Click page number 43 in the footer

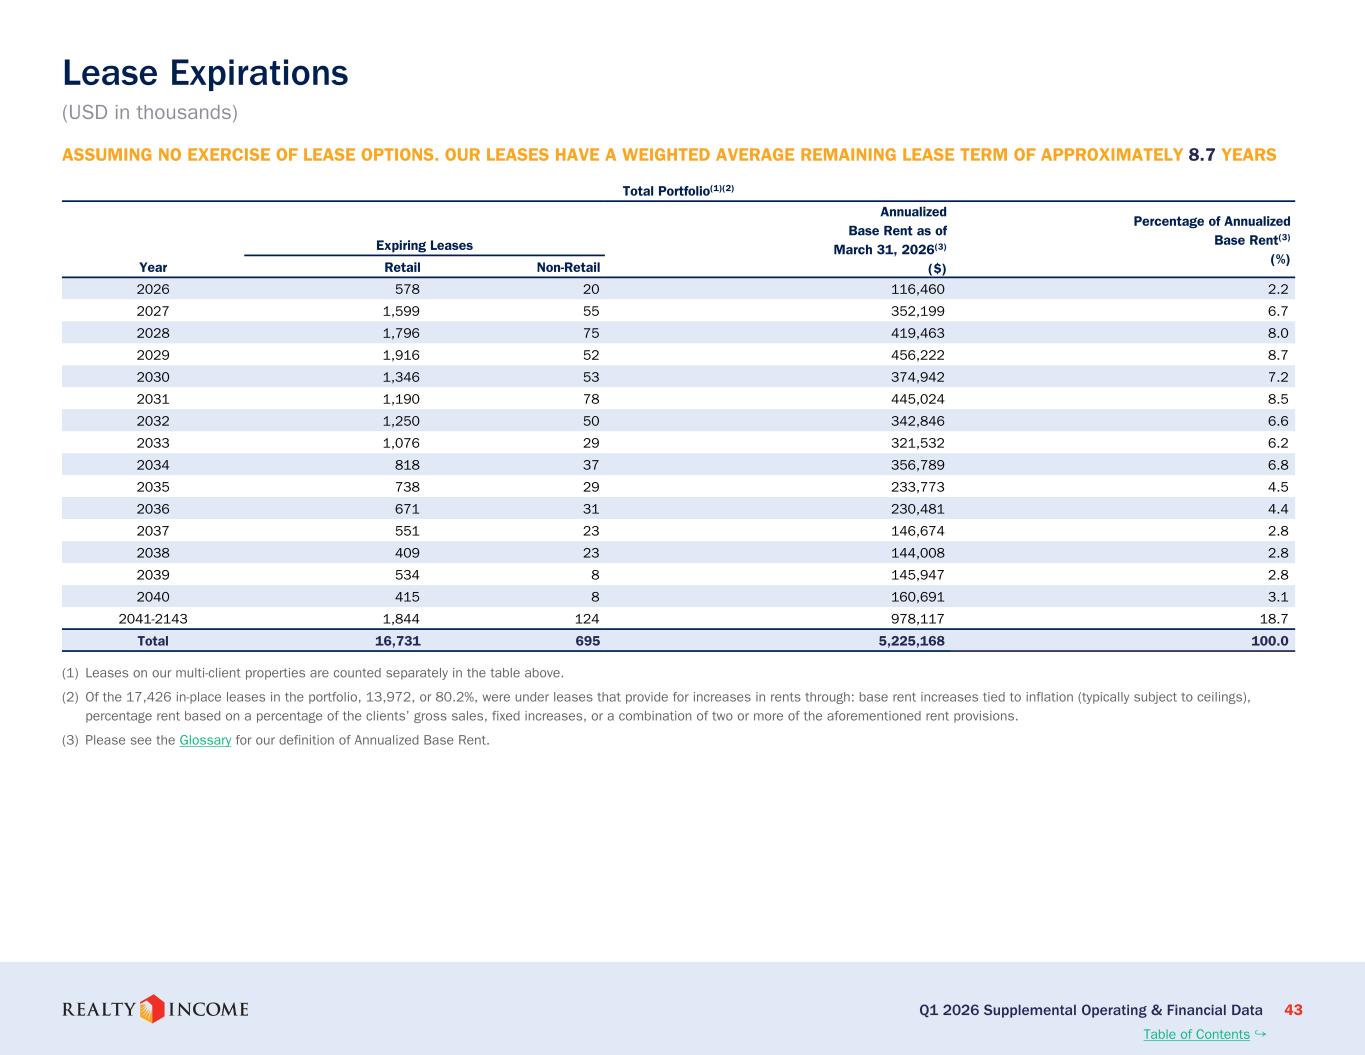click(1293, 1010)
